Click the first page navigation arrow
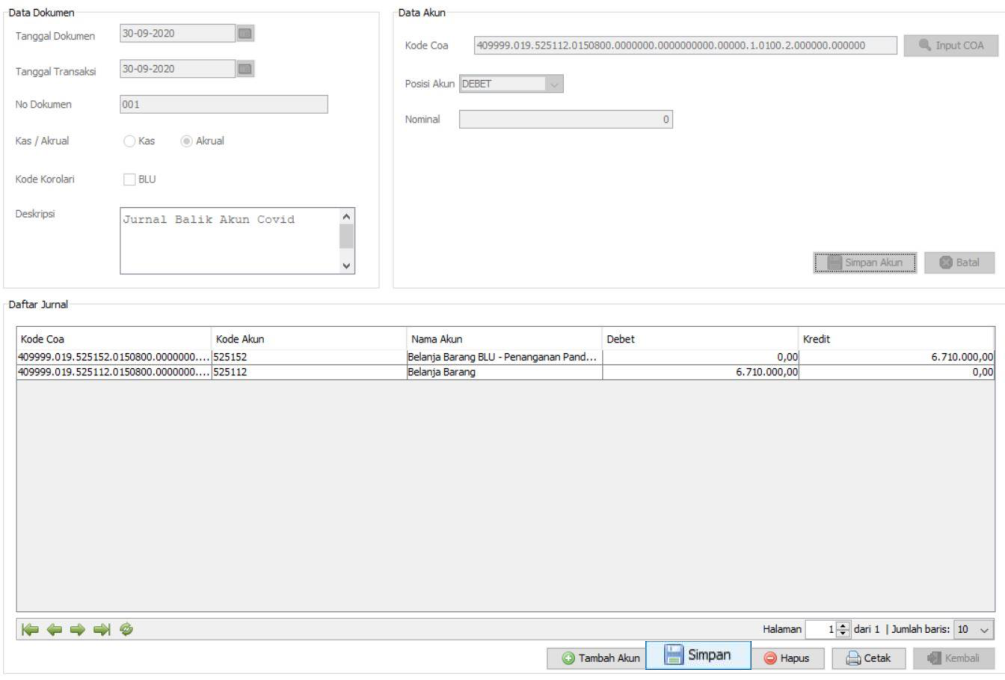The image size is (1005, 680). pyautogui.click(x=30, y=629)
